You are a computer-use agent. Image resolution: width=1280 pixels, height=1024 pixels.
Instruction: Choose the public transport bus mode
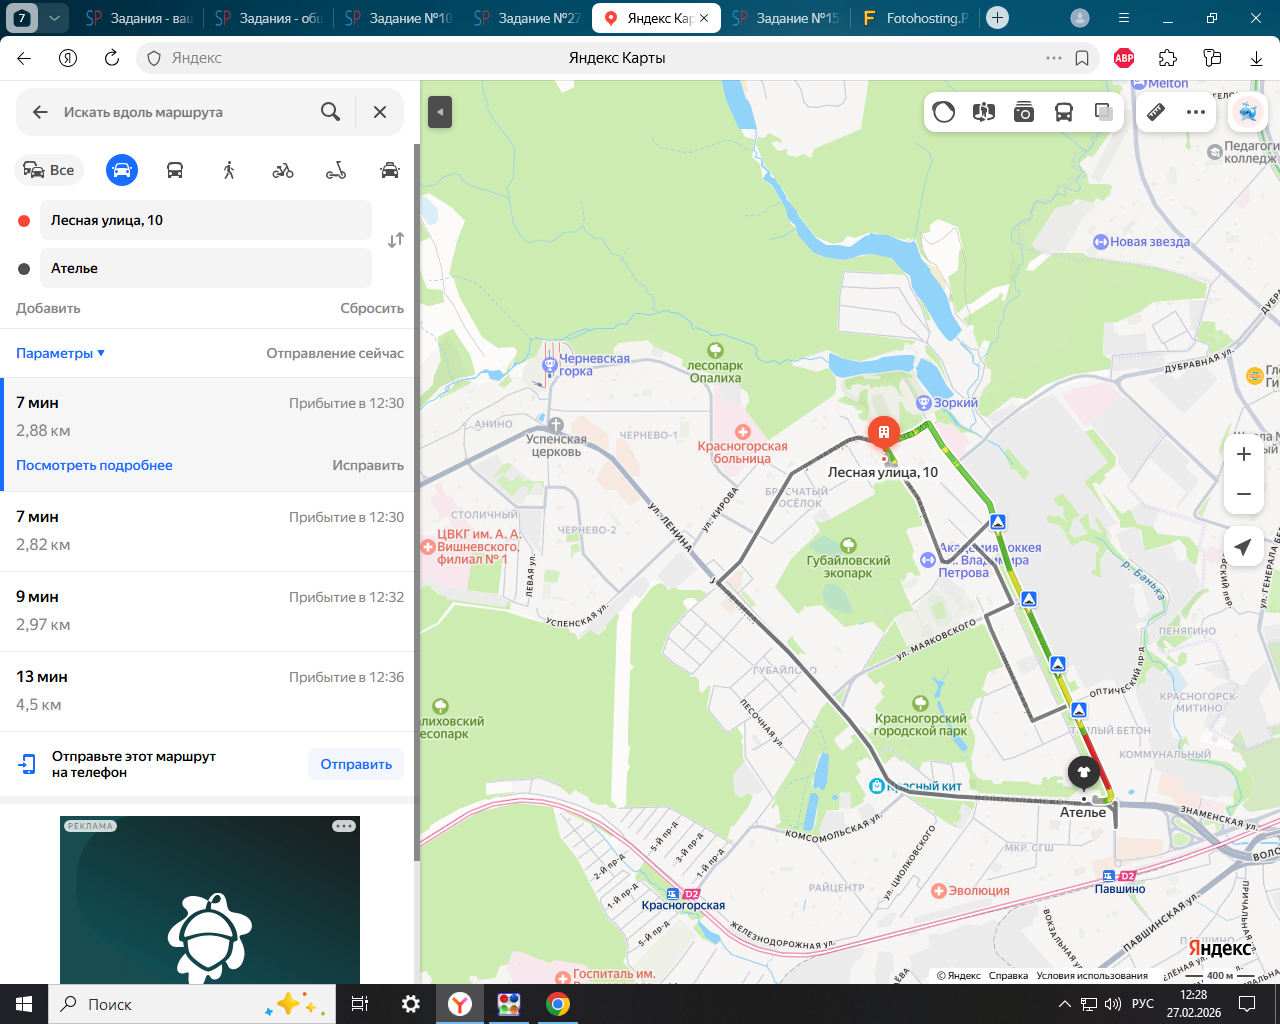(175, 170)
